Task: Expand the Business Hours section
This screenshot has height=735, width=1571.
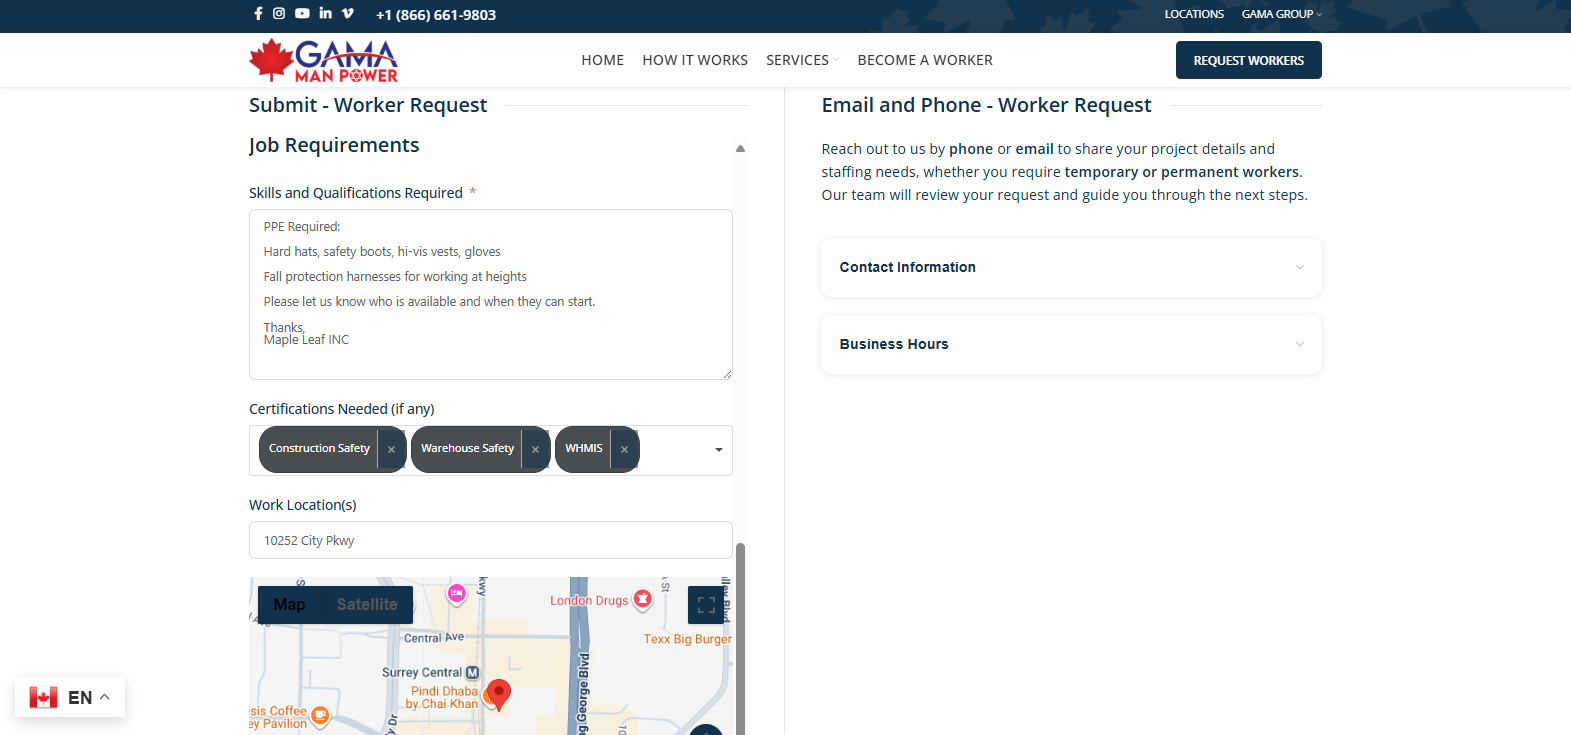Action: point(1071,344)
